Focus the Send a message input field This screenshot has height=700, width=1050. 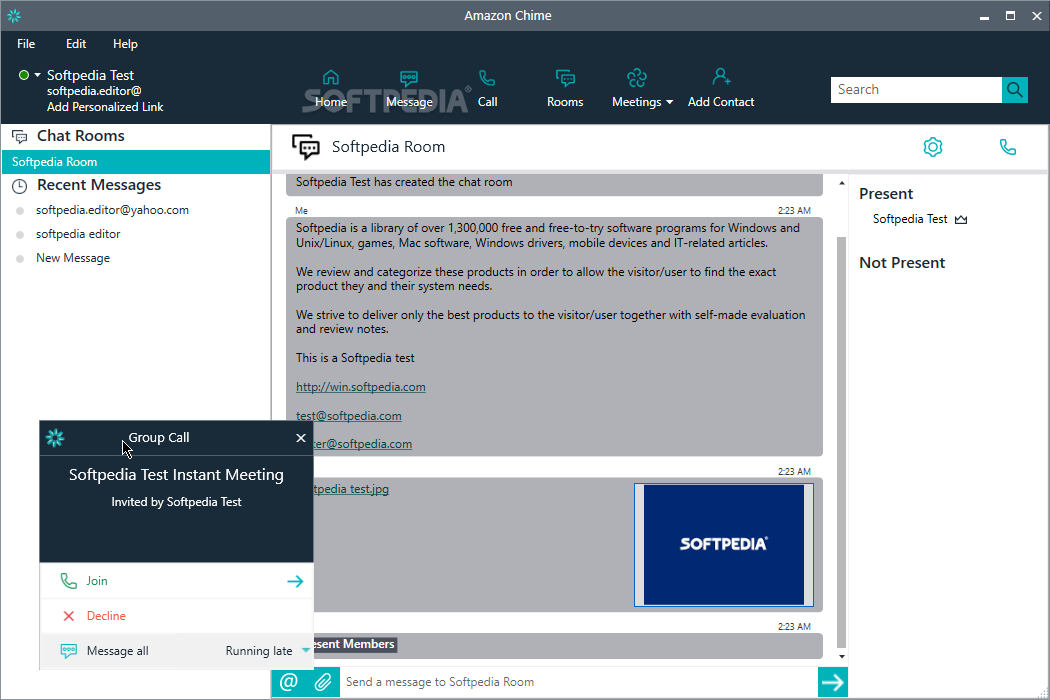coord(579,682)
